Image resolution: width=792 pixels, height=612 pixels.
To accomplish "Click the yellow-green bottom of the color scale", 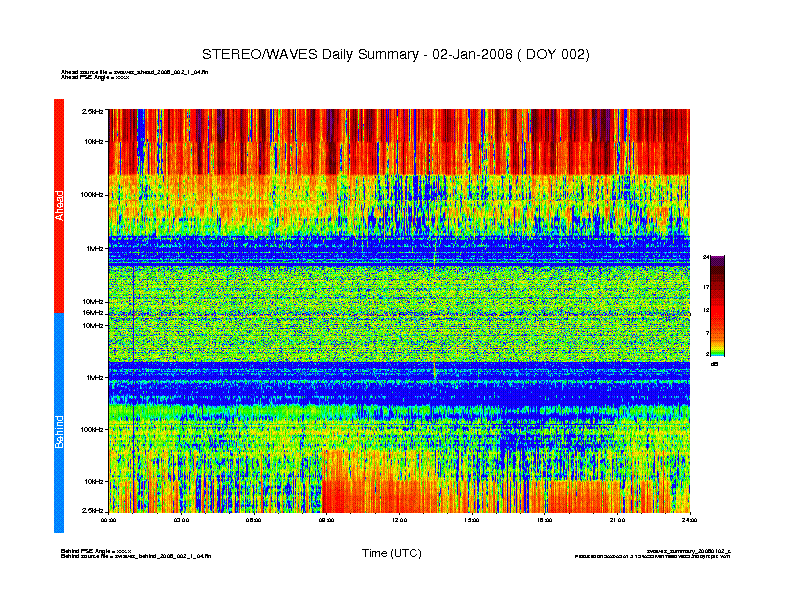I will pyautogui.click(x=717, y=352).
